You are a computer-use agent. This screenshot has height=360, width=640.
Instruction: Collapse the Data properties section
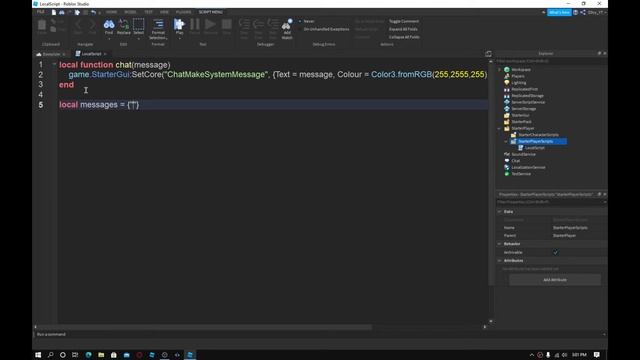500,212
